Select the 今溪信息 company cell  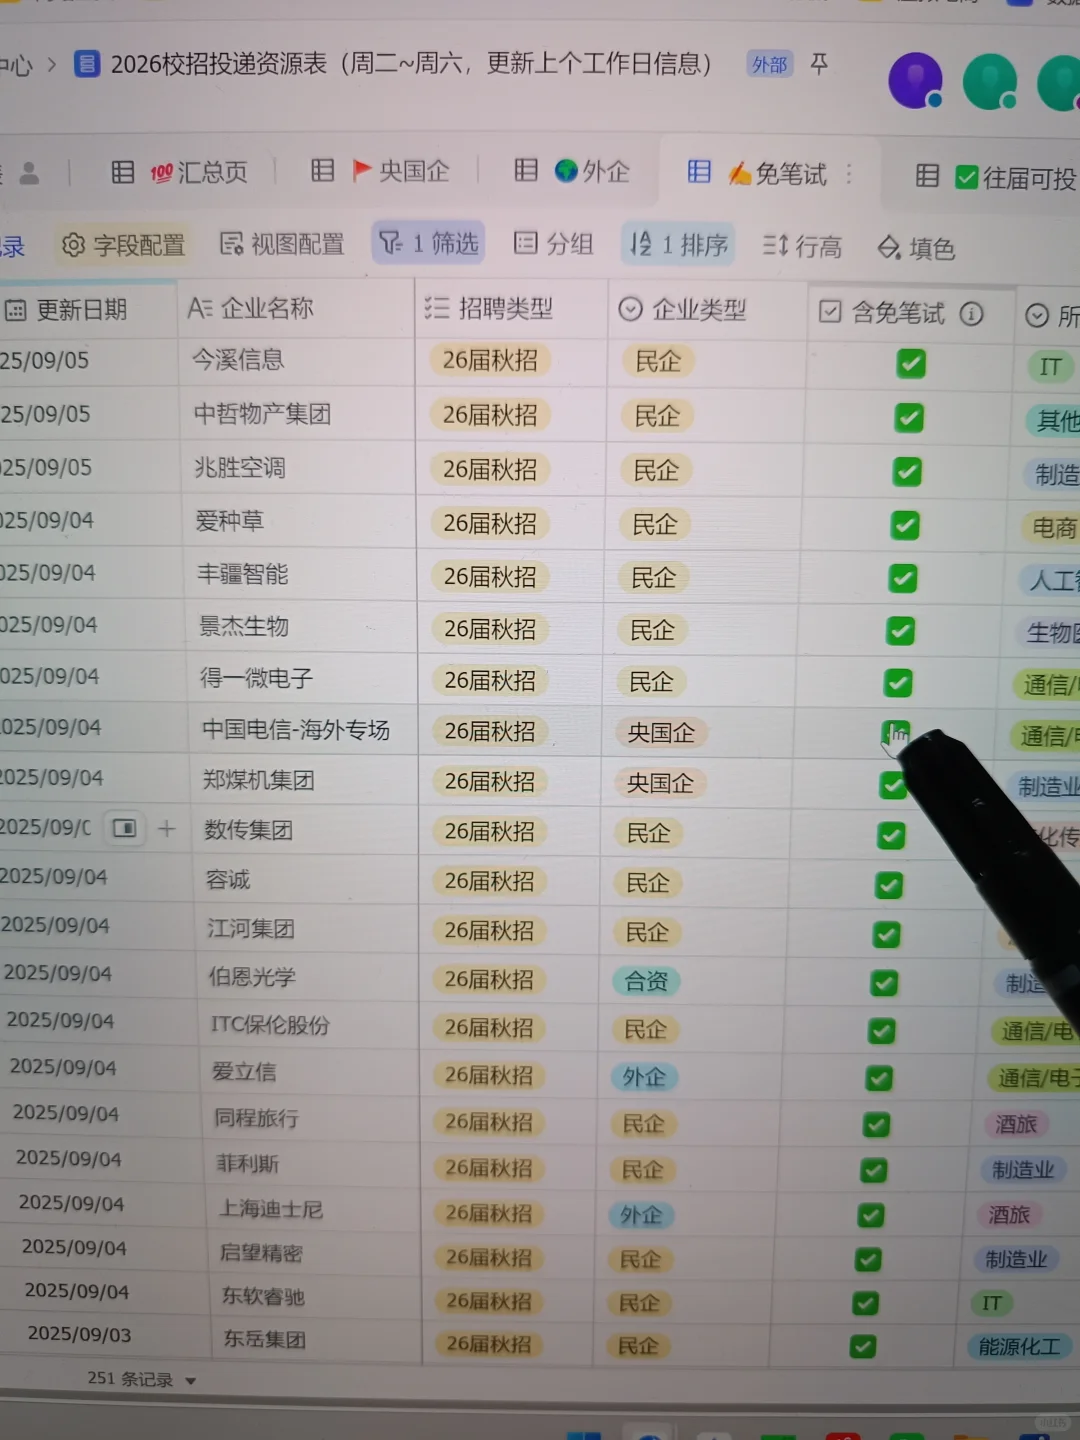tap(297, 360)
